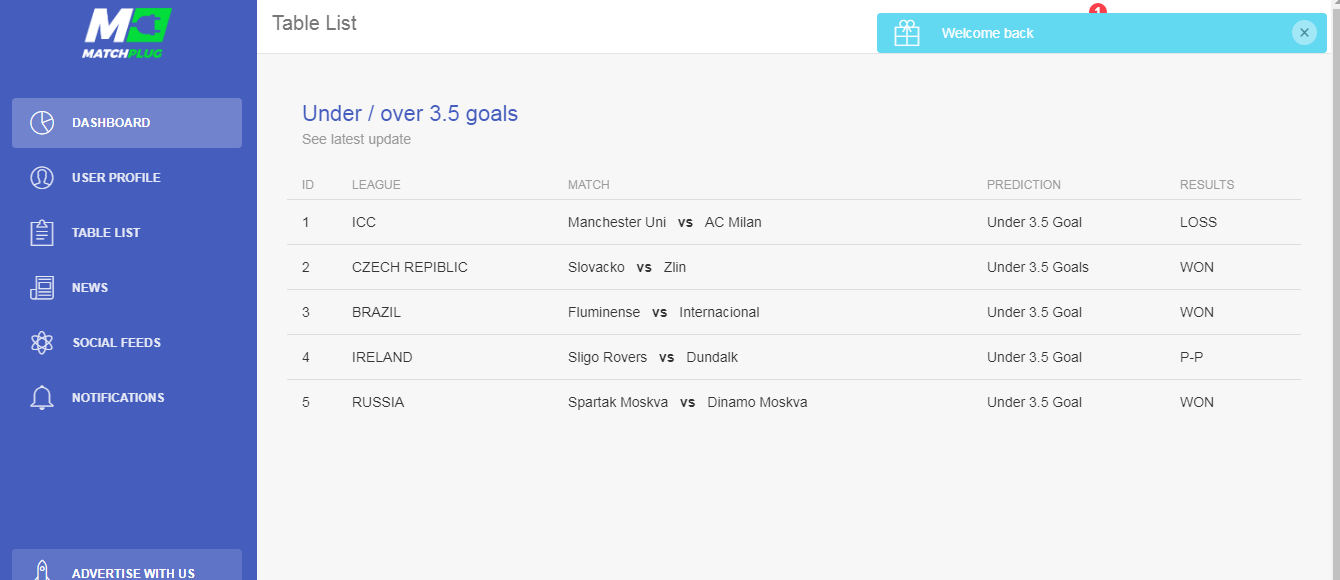
Task: Click the User Profile person icon
Action: click(x=42, y=178)
